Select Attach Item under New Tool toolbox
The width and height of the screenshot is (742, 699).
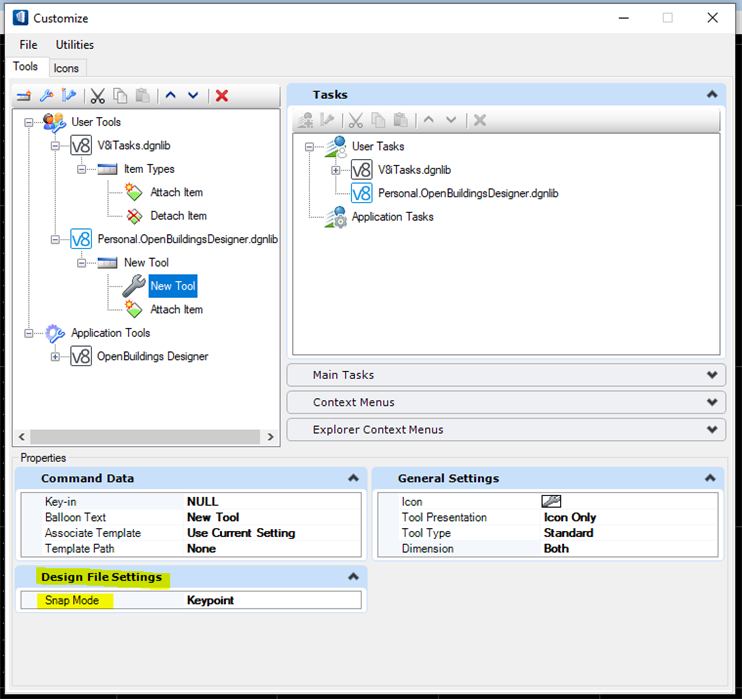177,310
